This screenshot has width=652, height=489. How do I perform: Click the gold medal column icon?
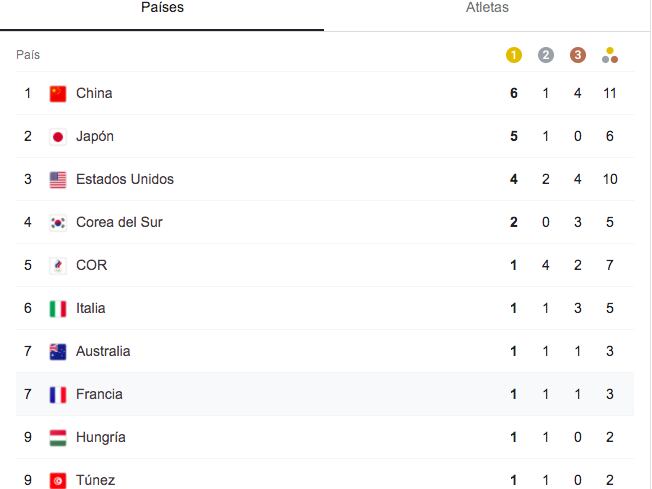[x=514, y=55]
